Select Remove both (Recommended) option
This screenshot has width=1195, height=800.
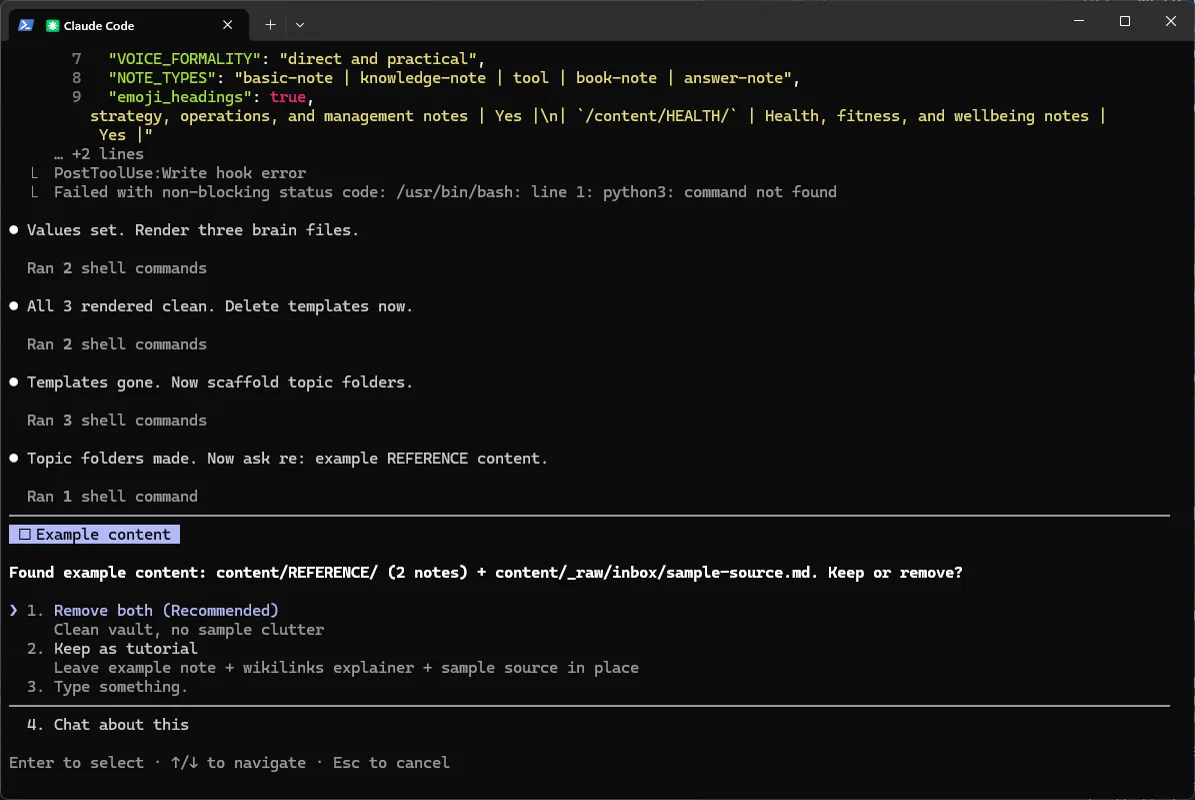(166, 610)
